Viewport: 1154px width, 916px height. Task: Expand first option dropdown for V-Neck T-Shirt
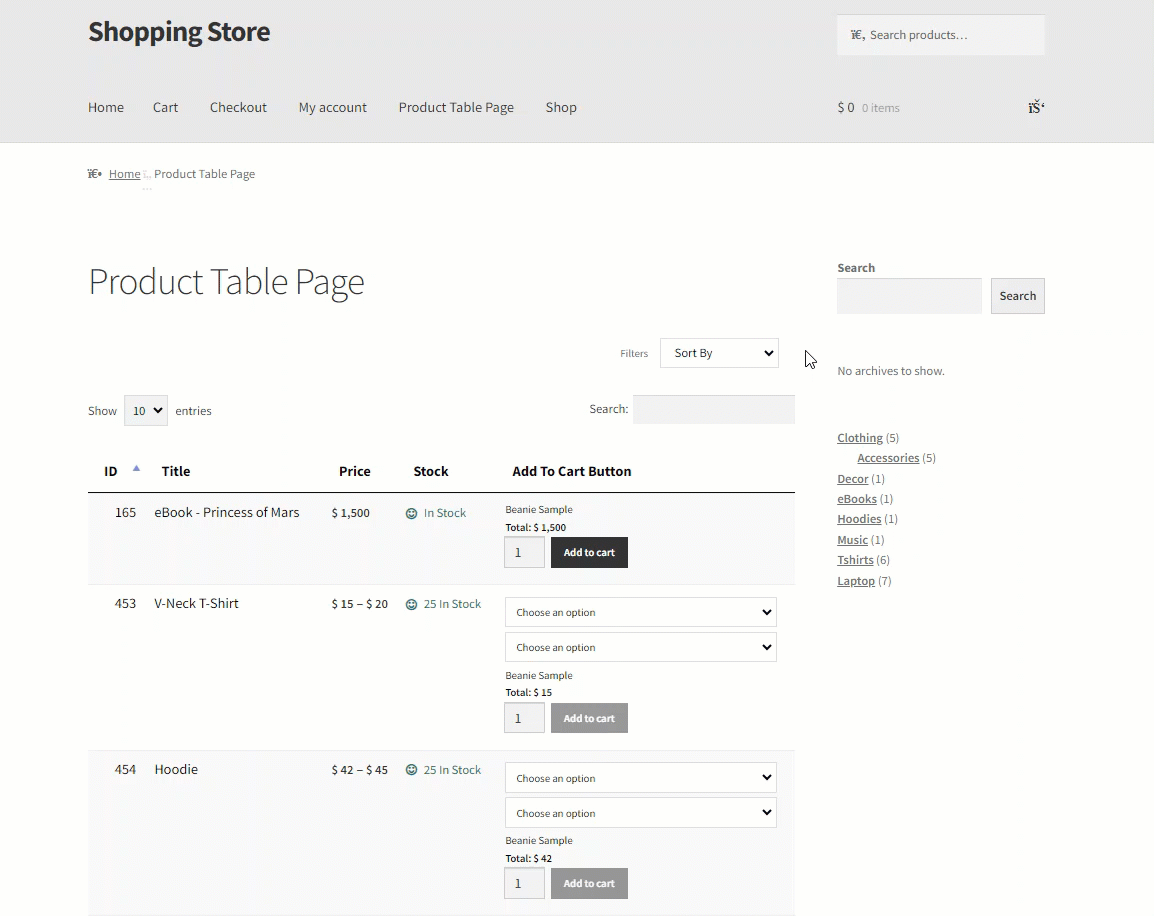coord(640,612)
